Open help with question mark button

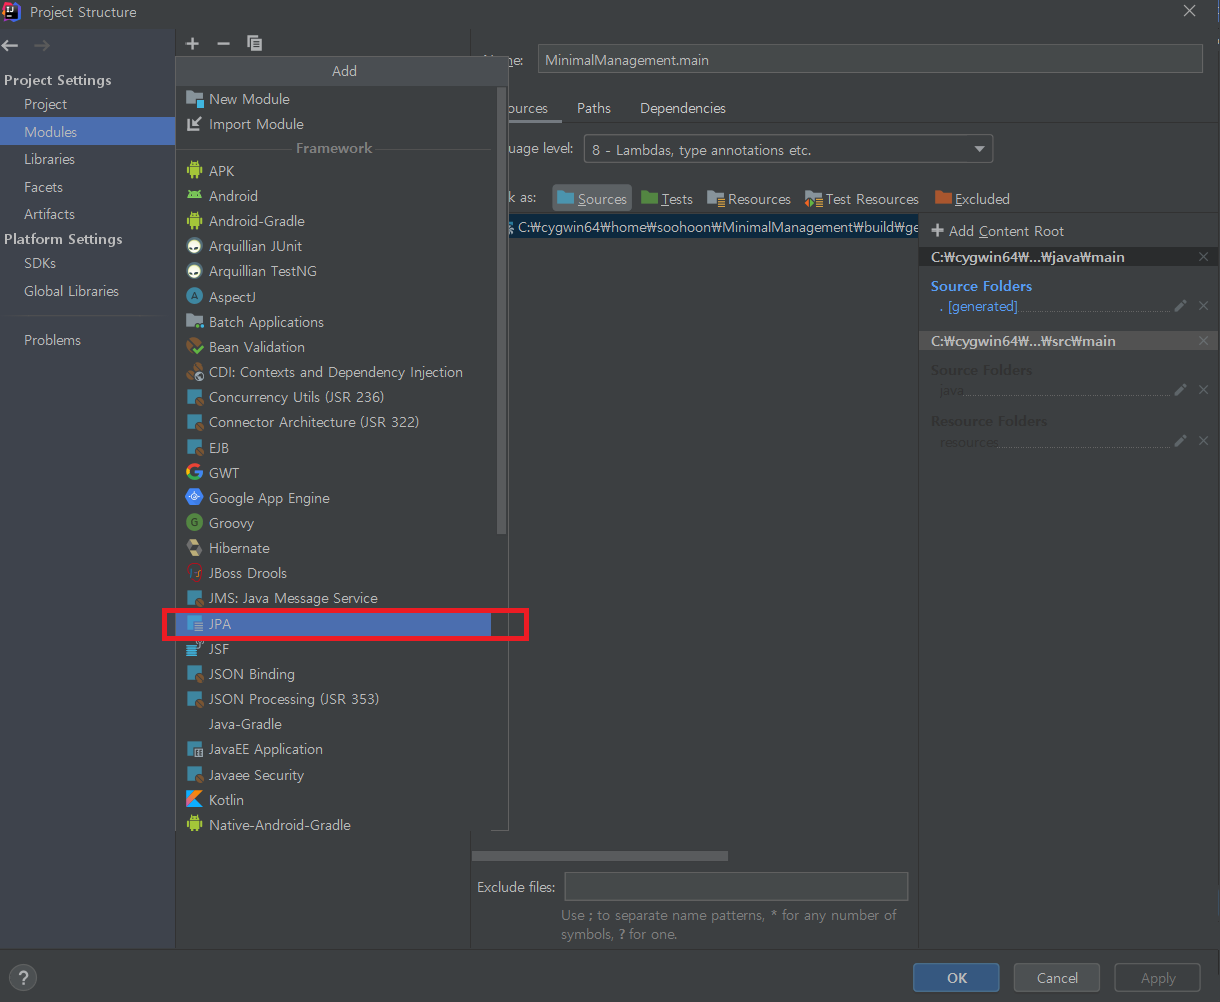22,978
